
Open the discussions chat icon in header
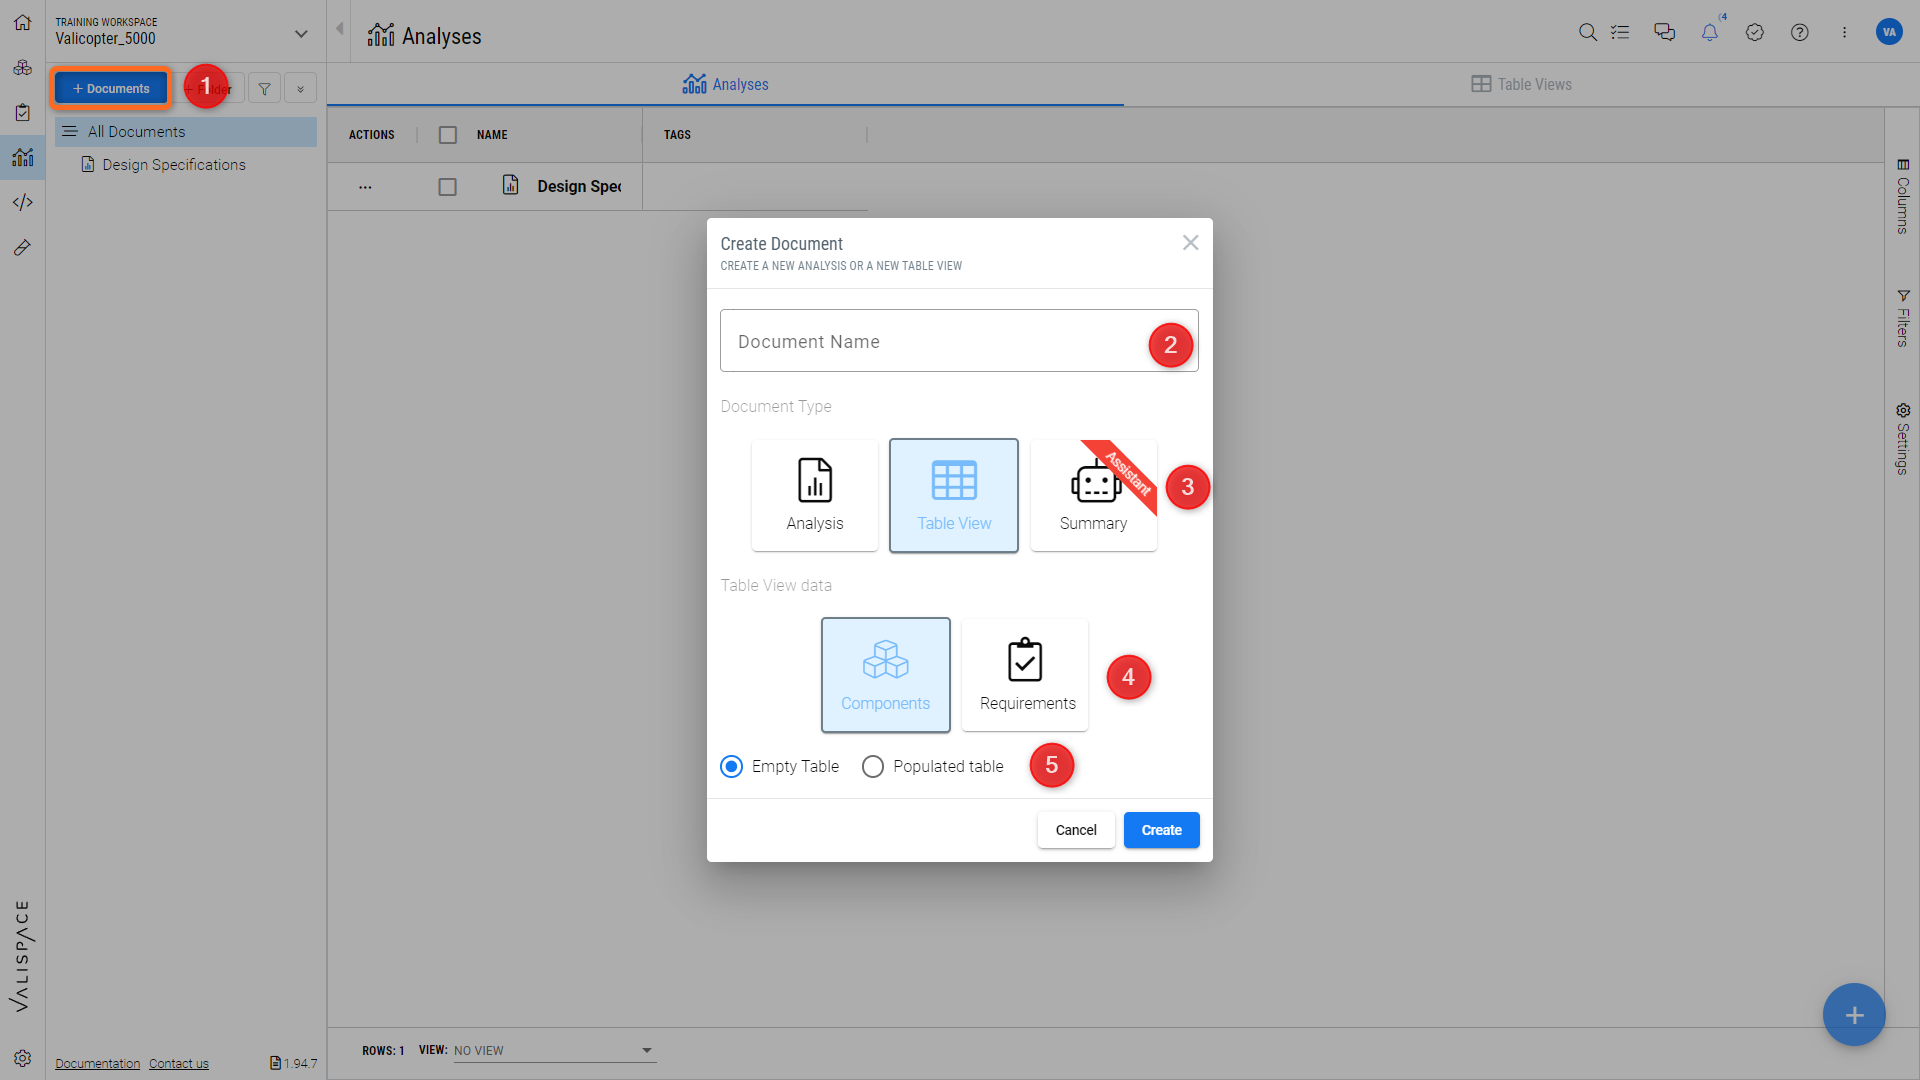point(1664,32)
